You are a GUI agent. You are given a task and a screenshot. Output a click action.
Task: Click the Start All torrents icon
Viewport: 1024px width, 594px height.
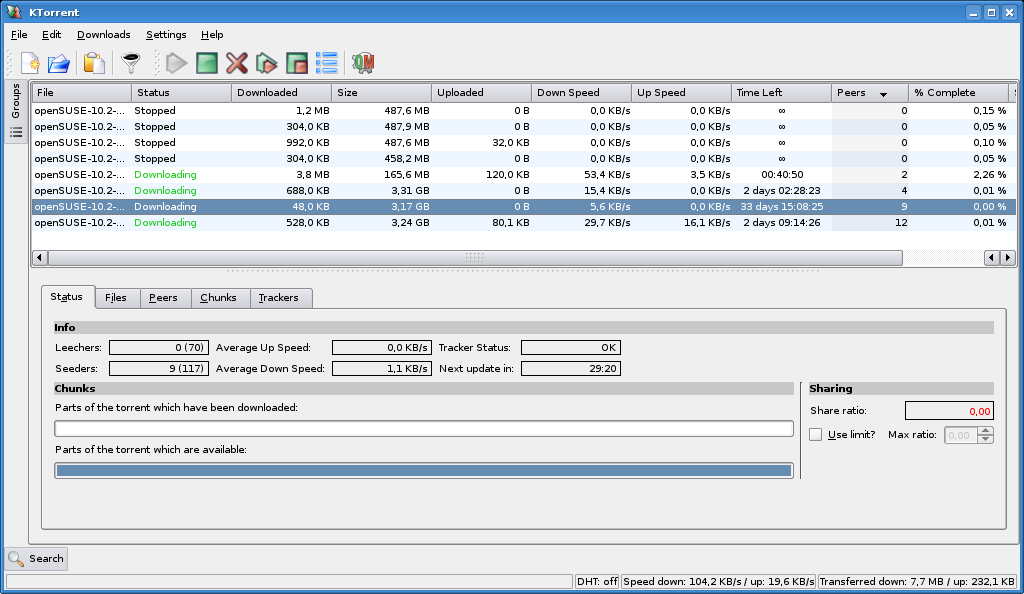266,64
